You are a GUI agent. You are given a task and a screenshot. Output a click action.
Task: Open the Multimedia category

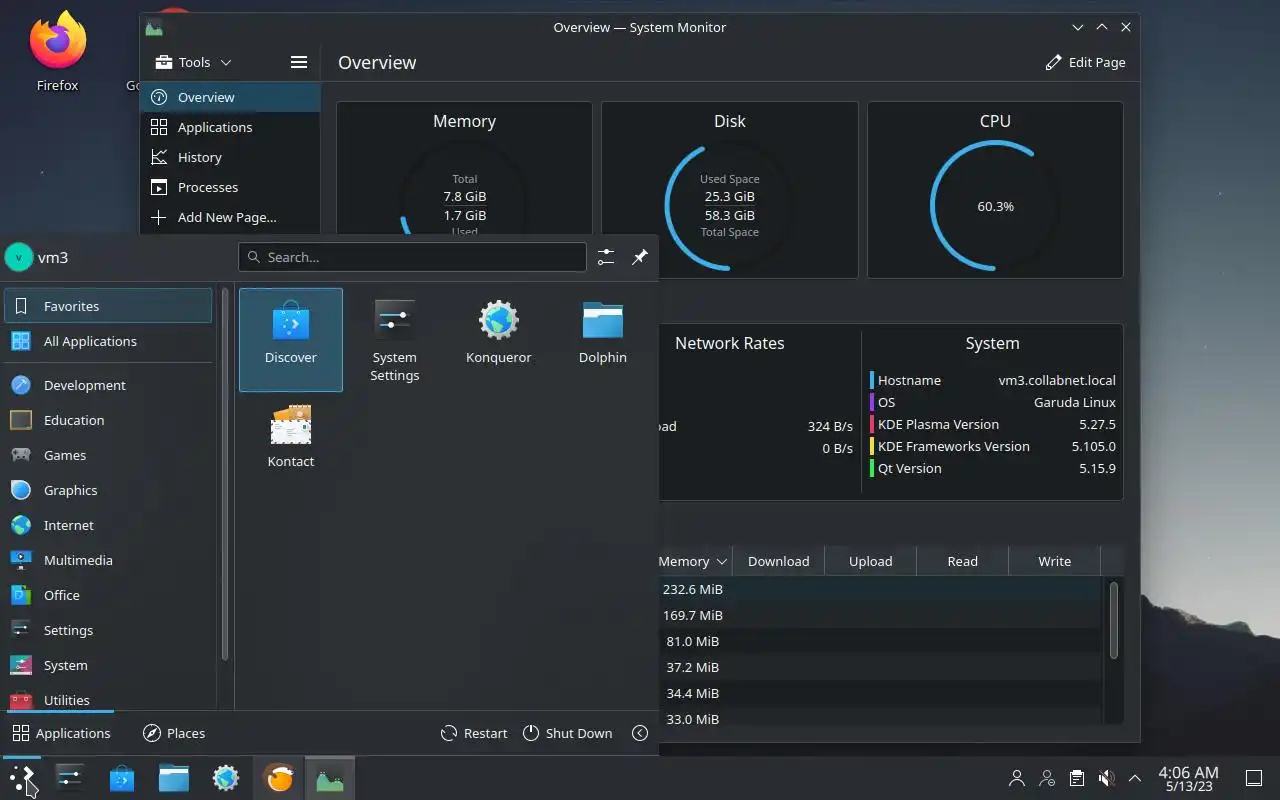pos(109,560)
